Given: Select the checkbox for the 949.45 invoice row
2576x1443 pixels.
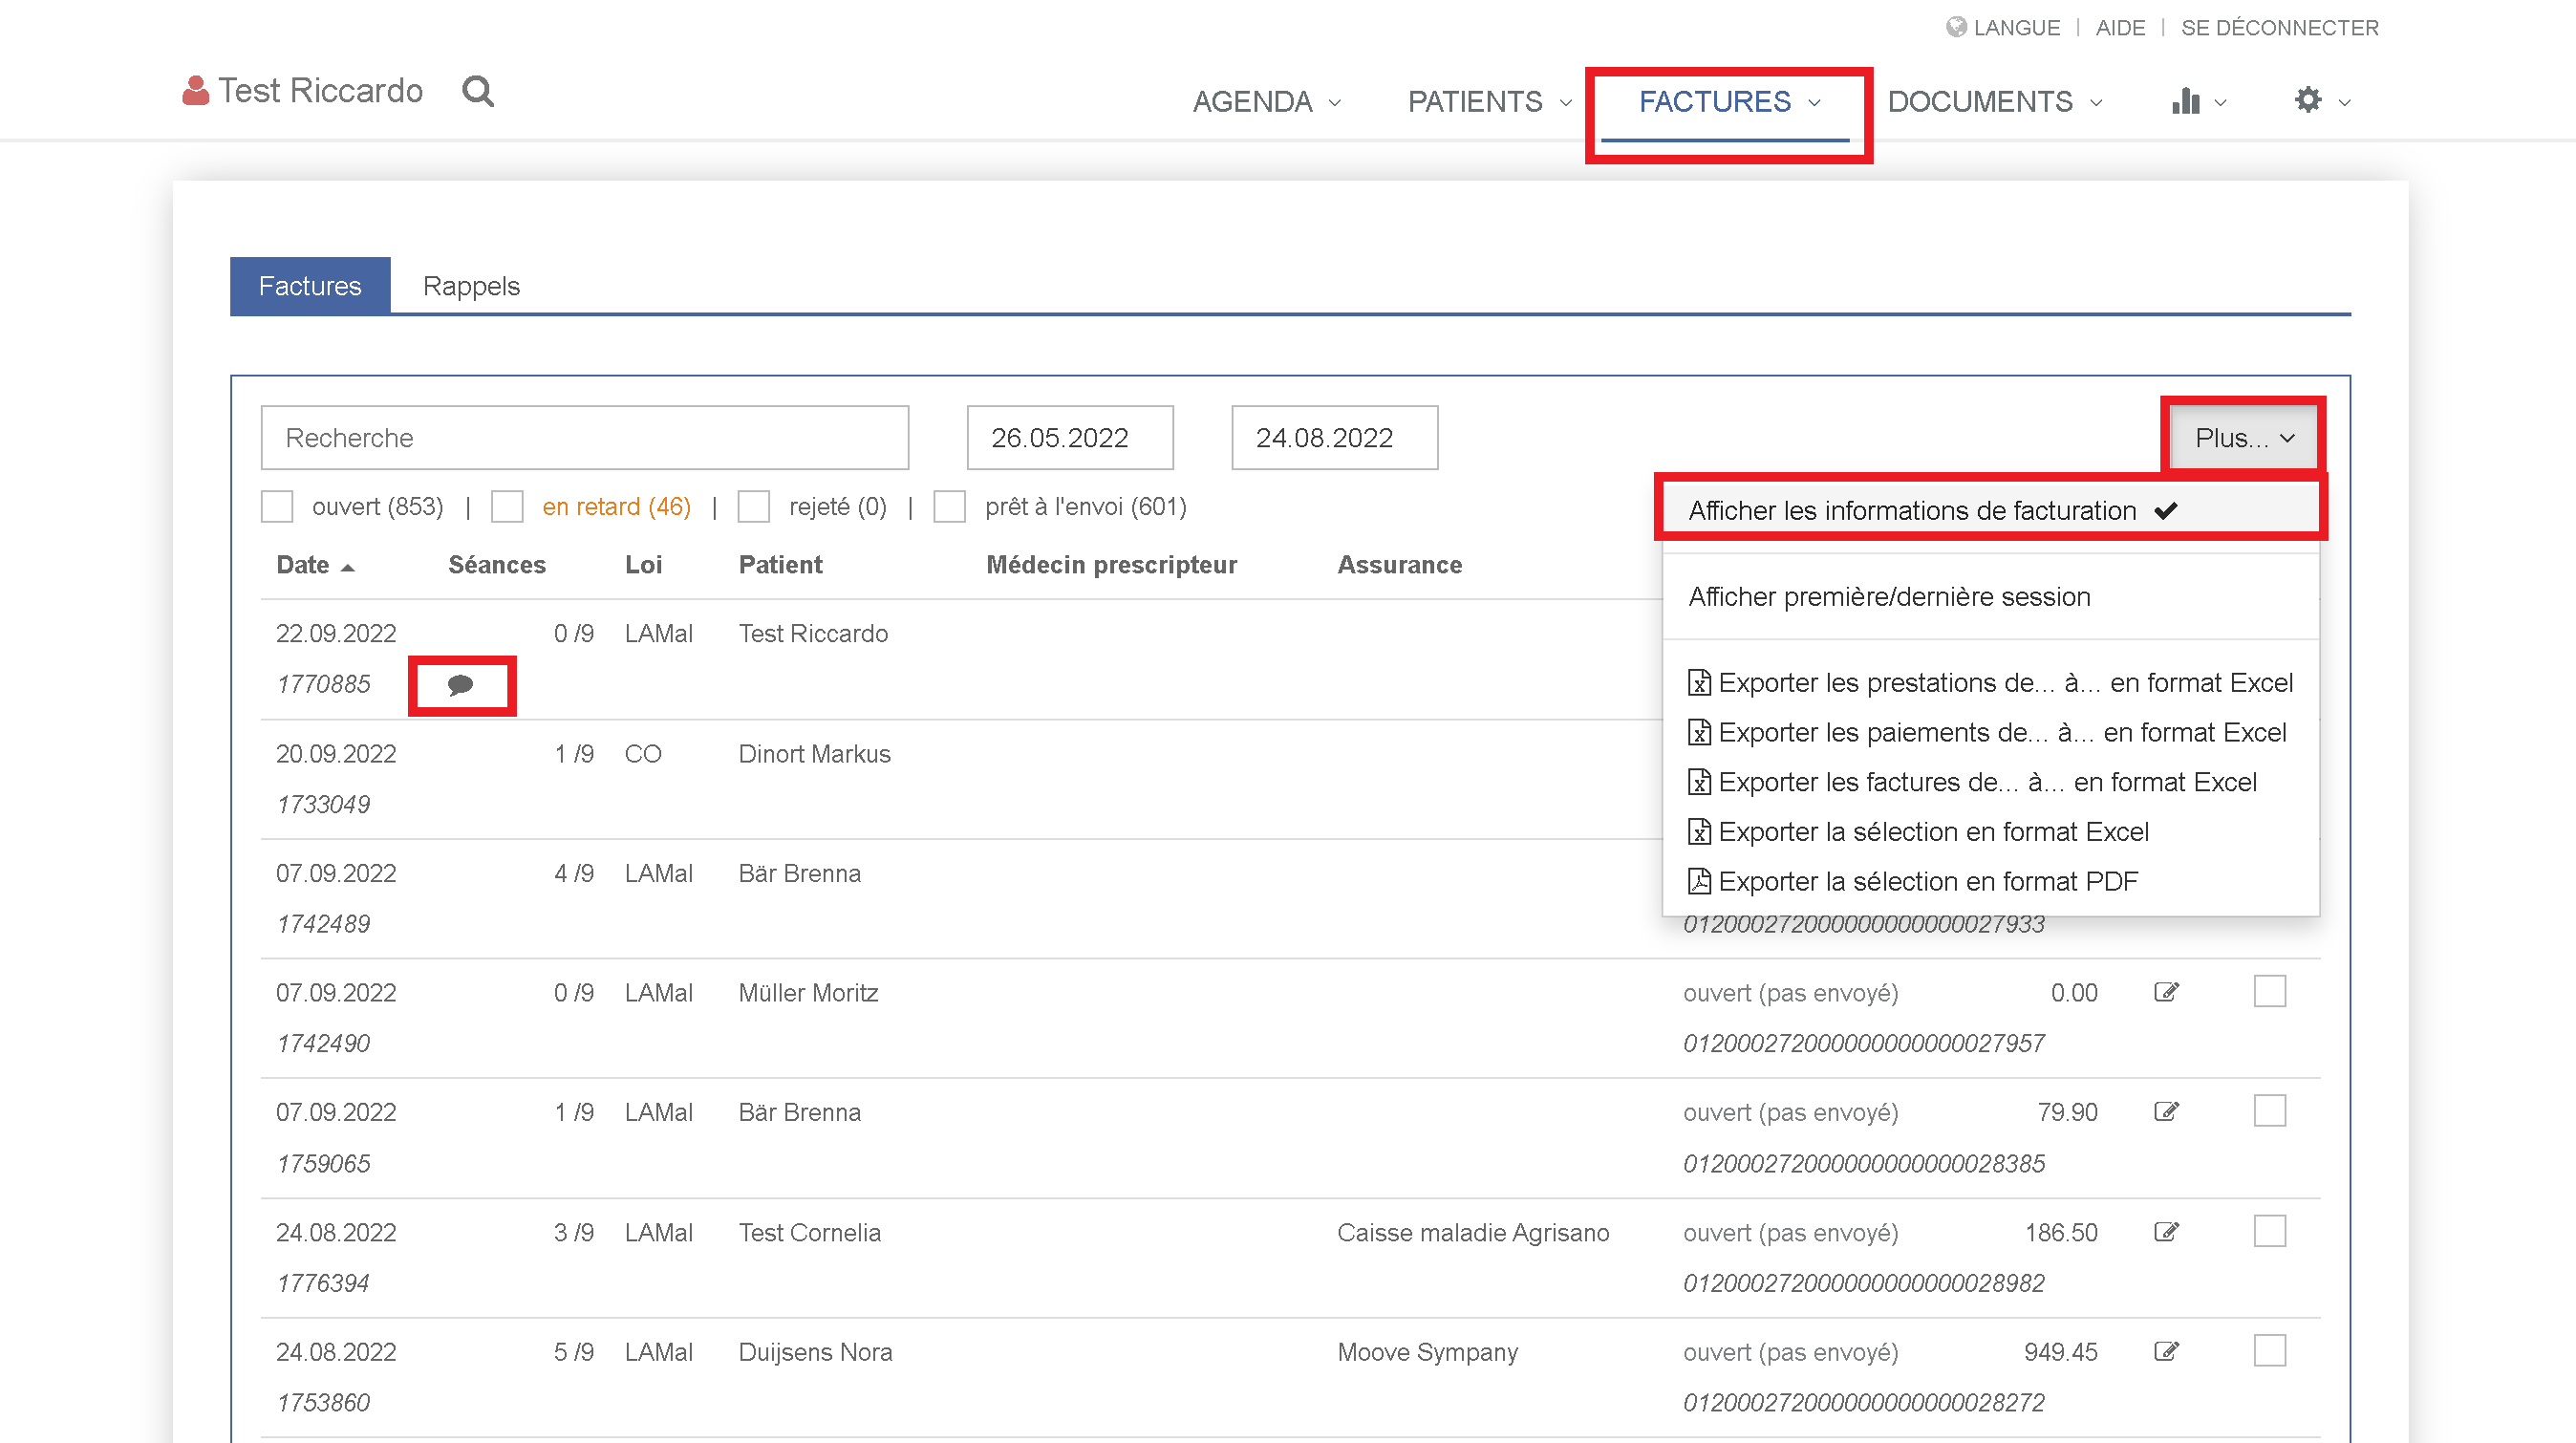Looking at the screenshot, I should coord(2269,1351).
